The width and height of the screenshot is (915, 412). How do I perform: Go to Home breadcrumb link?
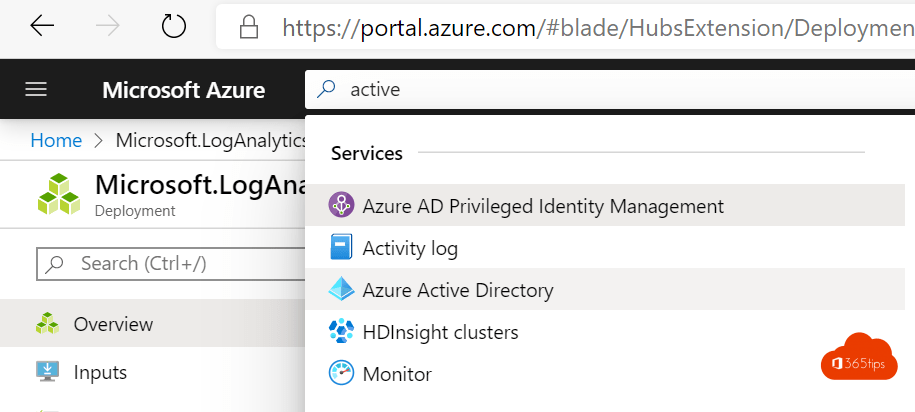56,140
